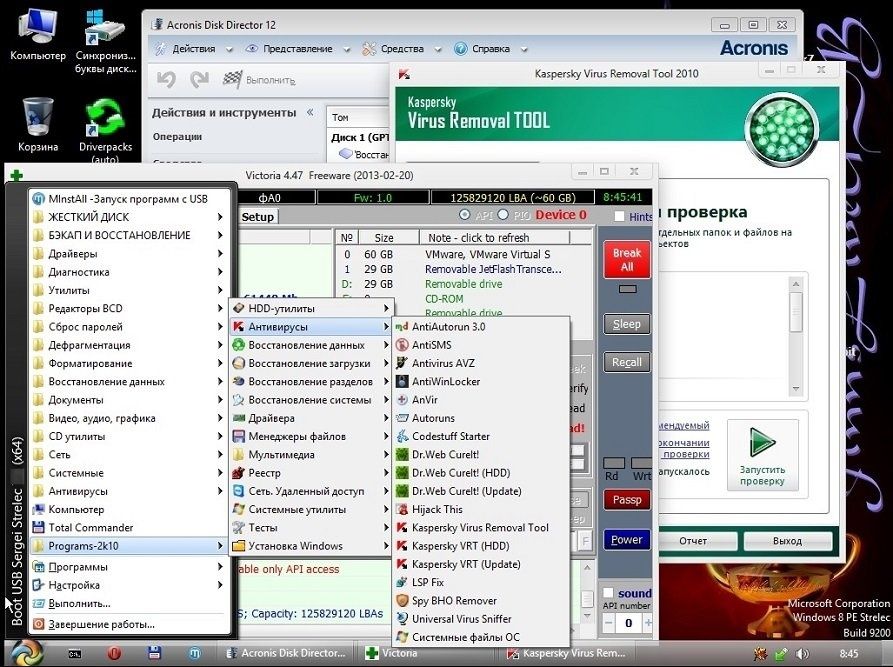893x667 pixels.
Task: Launch AntiAutorun 3.0 from menu
Action: (481, 327)
